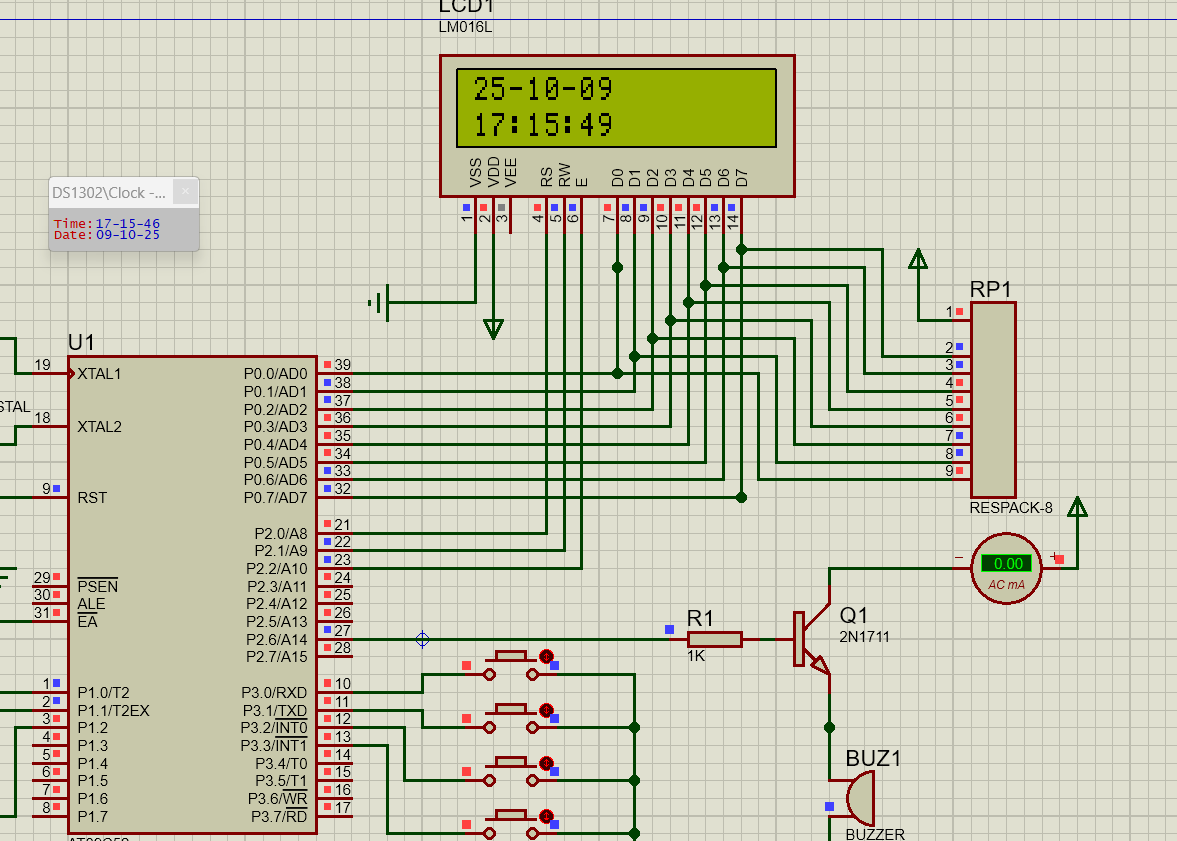Viewport: 1177px width, 841px height.
Task: Toggle the red latch on the third push button
Action: (x=546, y=764)
